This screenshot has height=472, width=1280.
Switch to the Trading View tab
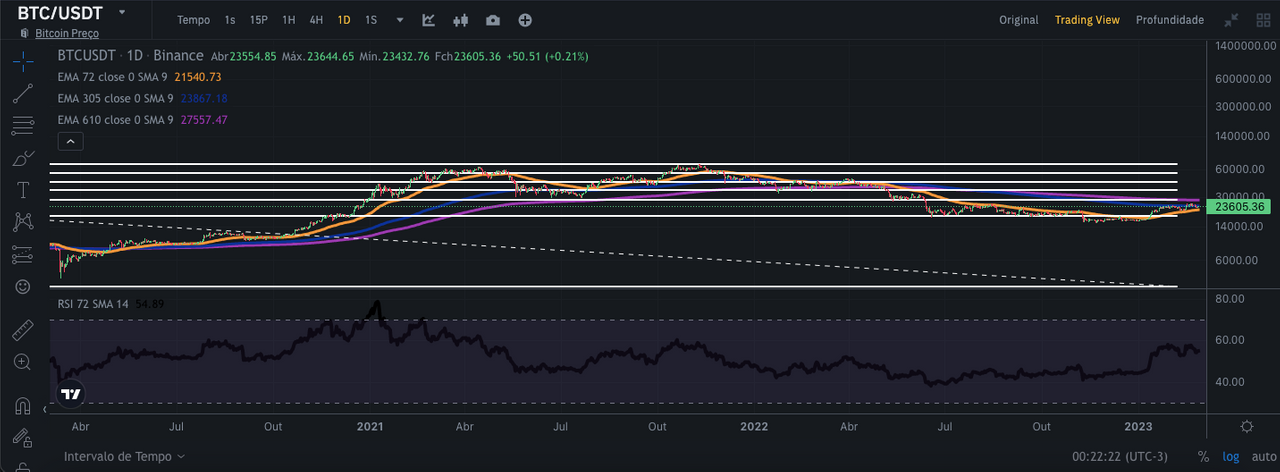(x=1087, y=20)
